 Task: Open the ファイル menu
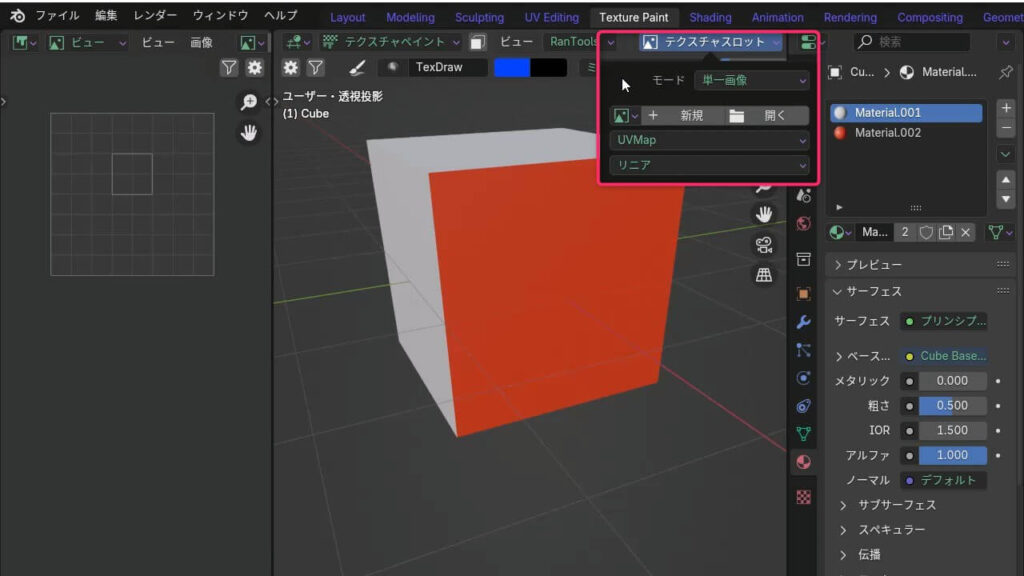coord(57,16)
